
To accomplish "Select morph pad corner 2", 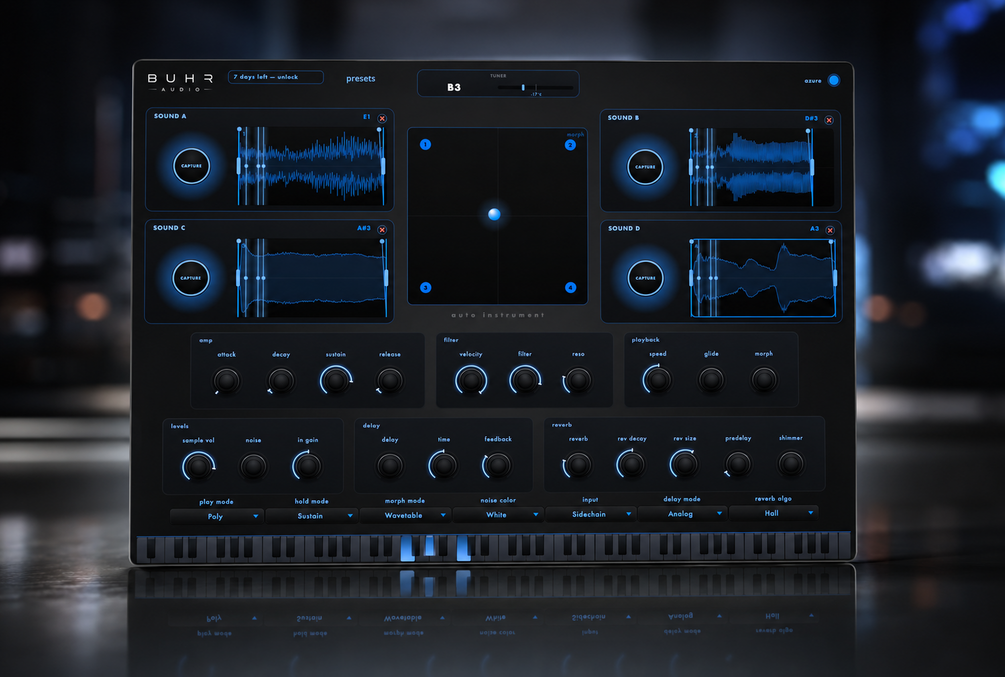I will pyautogui.click(x=570, y=145).
